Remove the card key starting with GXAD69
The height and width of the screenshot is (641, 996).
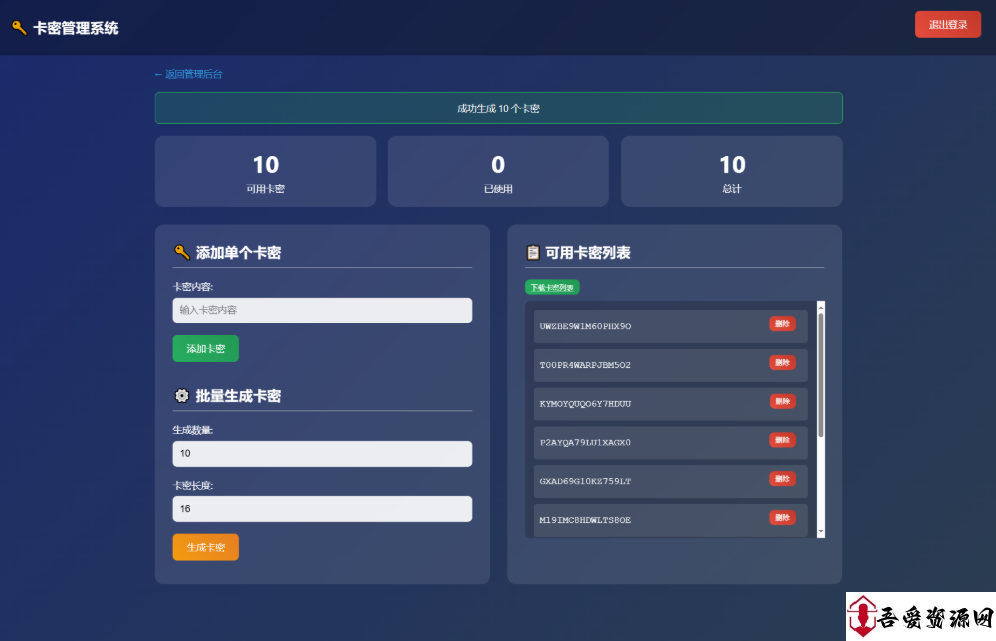(x=782, y=479)
